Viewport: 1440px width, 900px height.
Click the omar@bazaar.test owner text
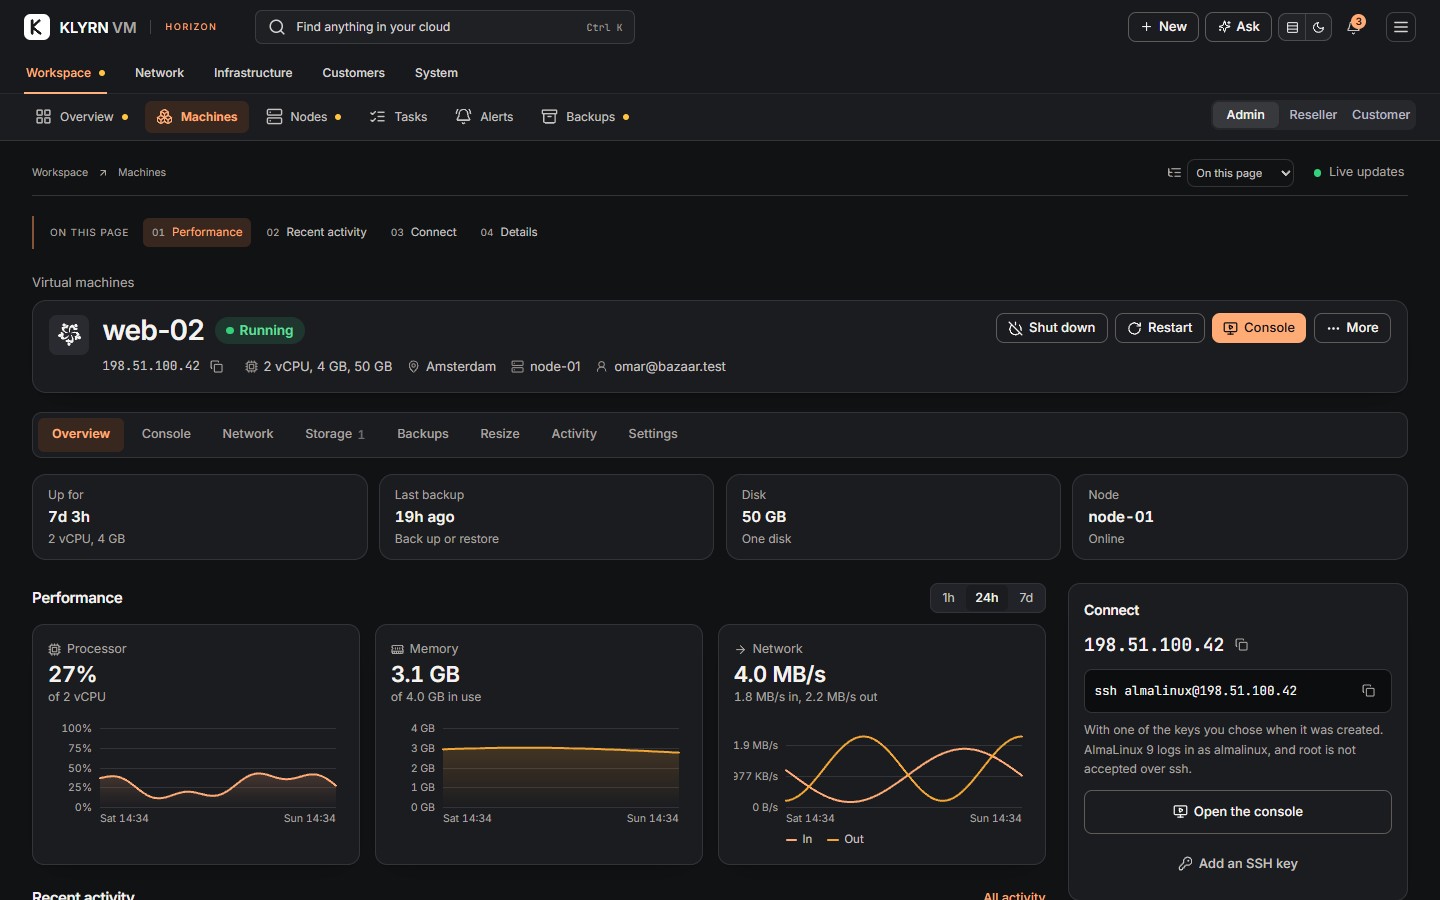(x=670, y=367)
